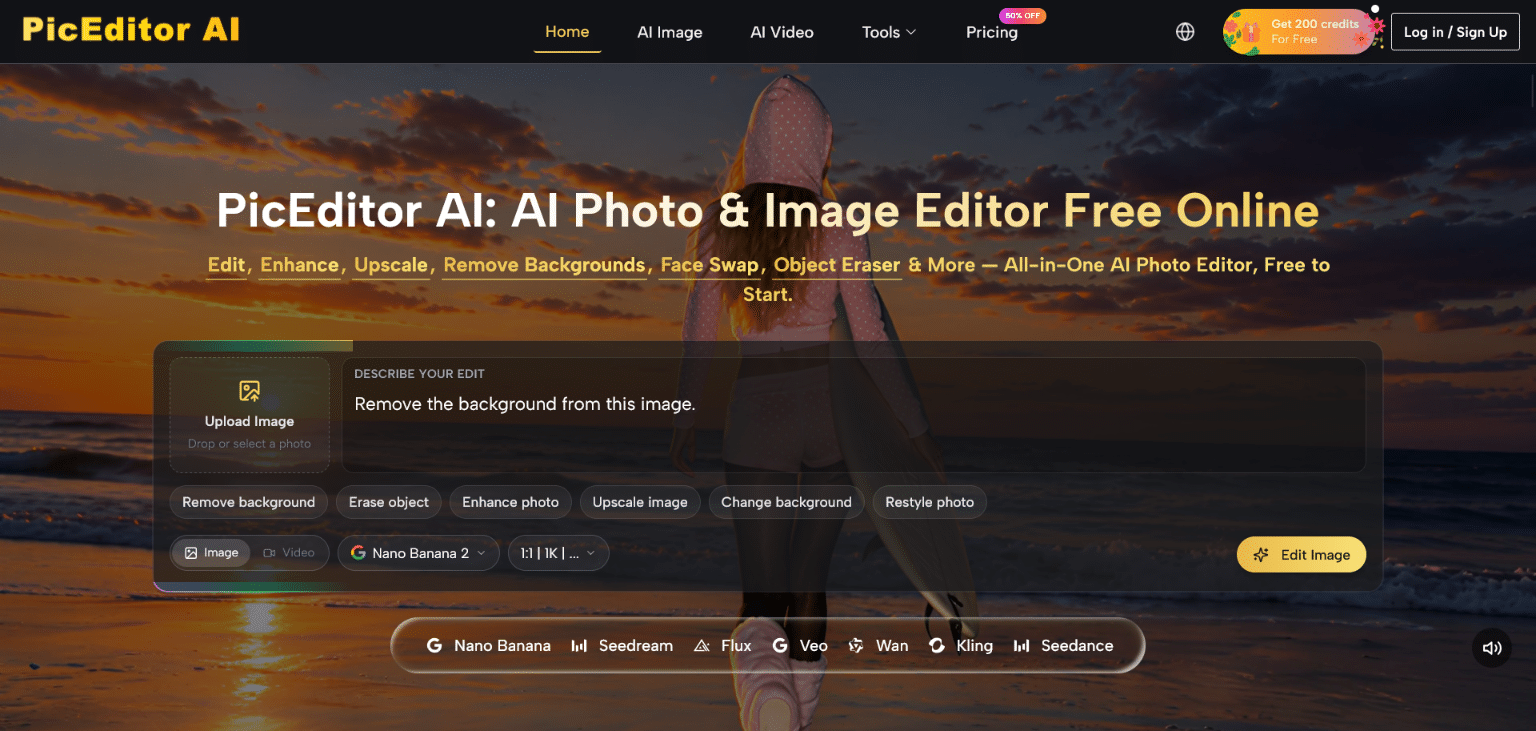This screenshot has height=731, width=1536.
Task: Click the underlined Edit link in subtitle
Action: [226, 265]
